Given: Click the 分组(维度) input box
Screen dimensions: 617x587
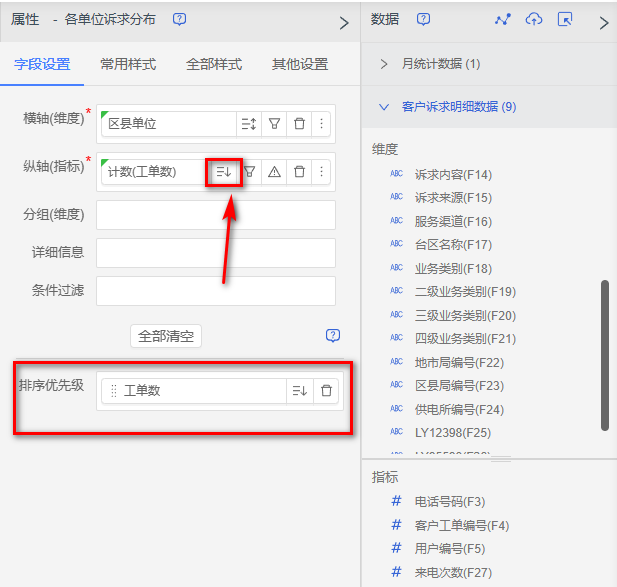Looking at the screenshot, I should (215, 215).
